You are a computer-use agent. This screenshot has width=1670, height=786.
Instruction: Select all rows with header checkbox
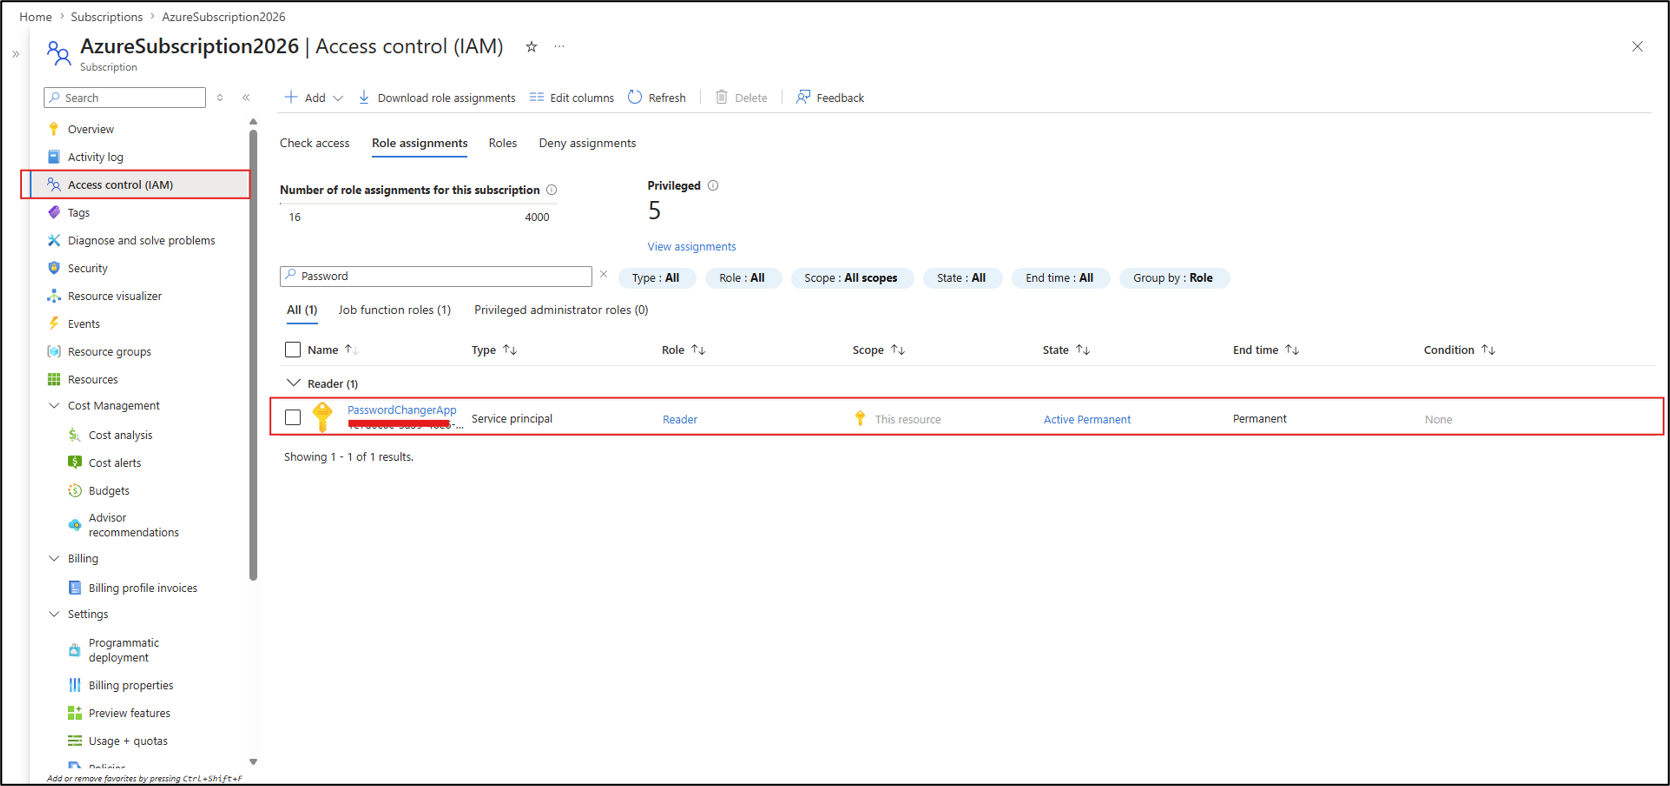point(293,350)
